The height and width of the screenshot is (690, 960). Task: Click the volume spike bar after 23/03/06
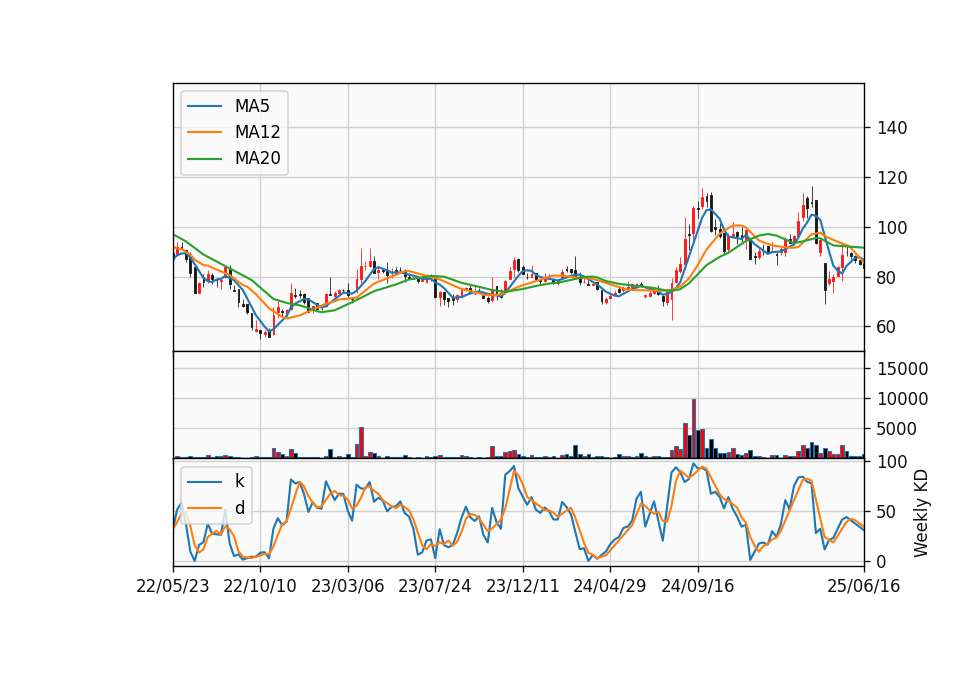(361, 443)
